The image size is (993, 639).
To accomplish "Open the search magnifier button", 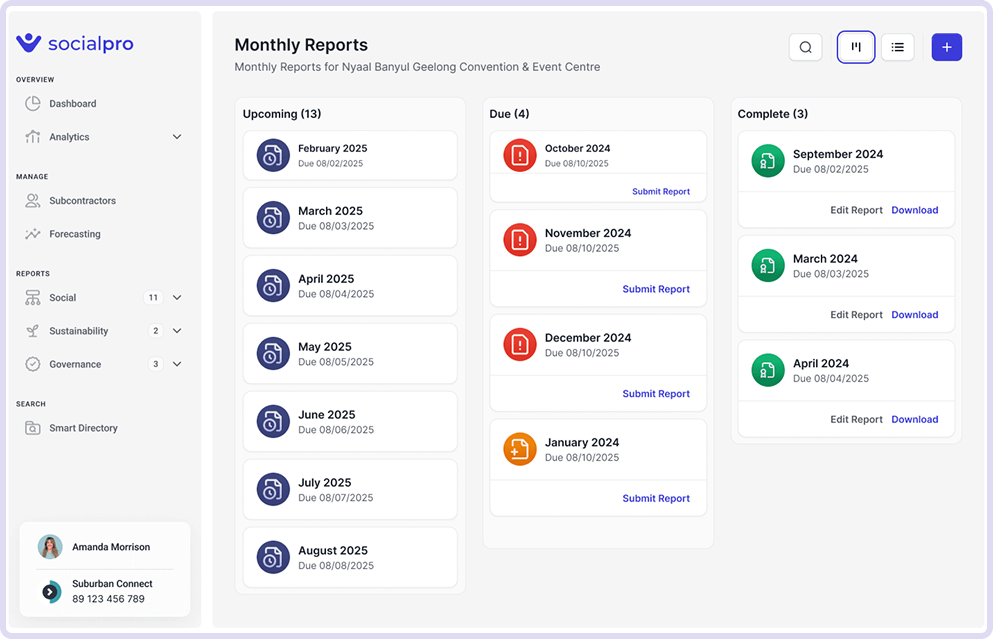I will [x=805, y=47].
